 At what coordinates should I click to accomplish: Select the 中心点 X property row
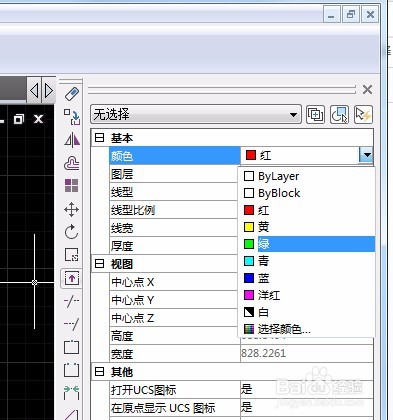coord(173,282)
